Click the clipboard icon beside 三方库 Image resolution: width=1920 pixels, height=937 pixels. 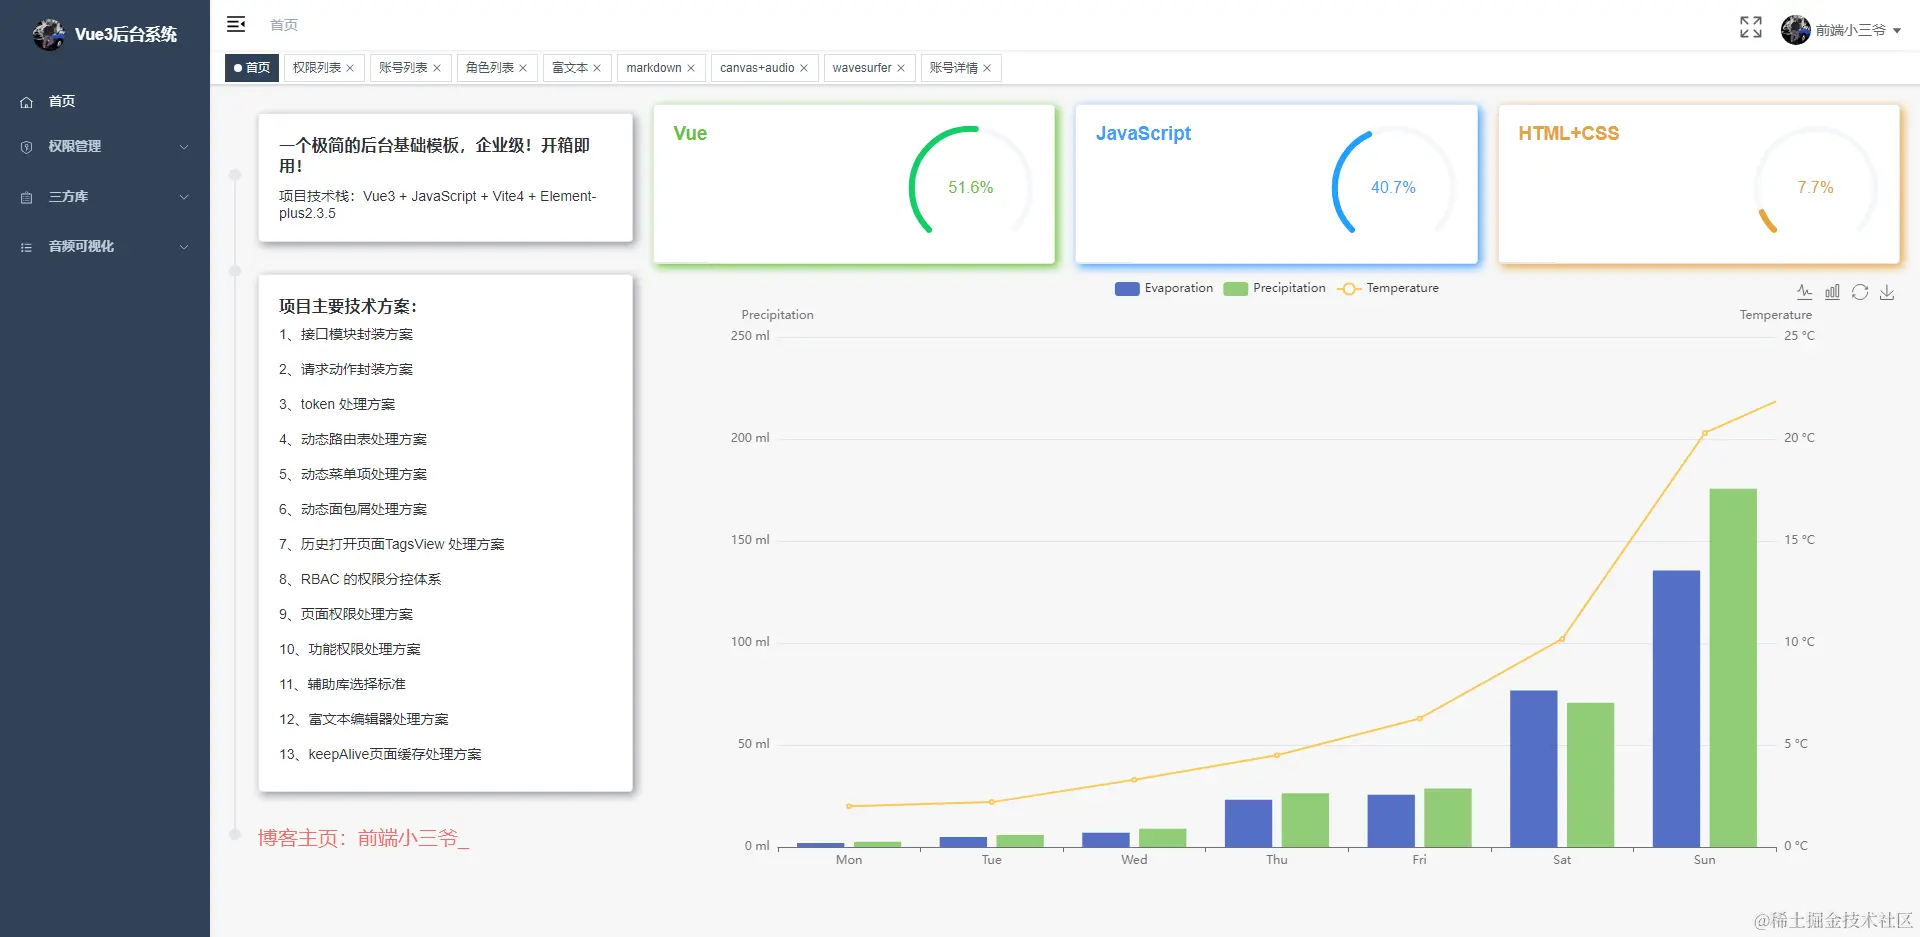click(x=27, y=197)
